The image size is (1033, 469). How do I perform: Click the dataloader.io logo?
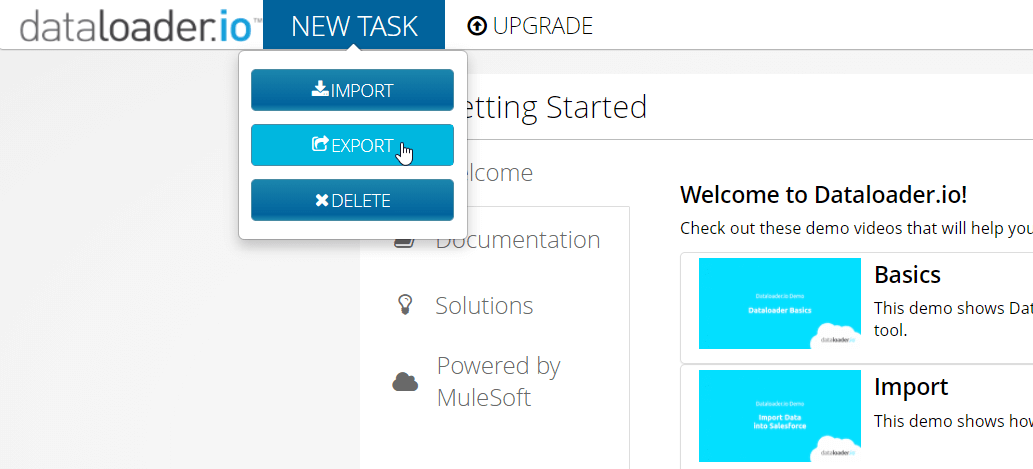click(140, 26)
